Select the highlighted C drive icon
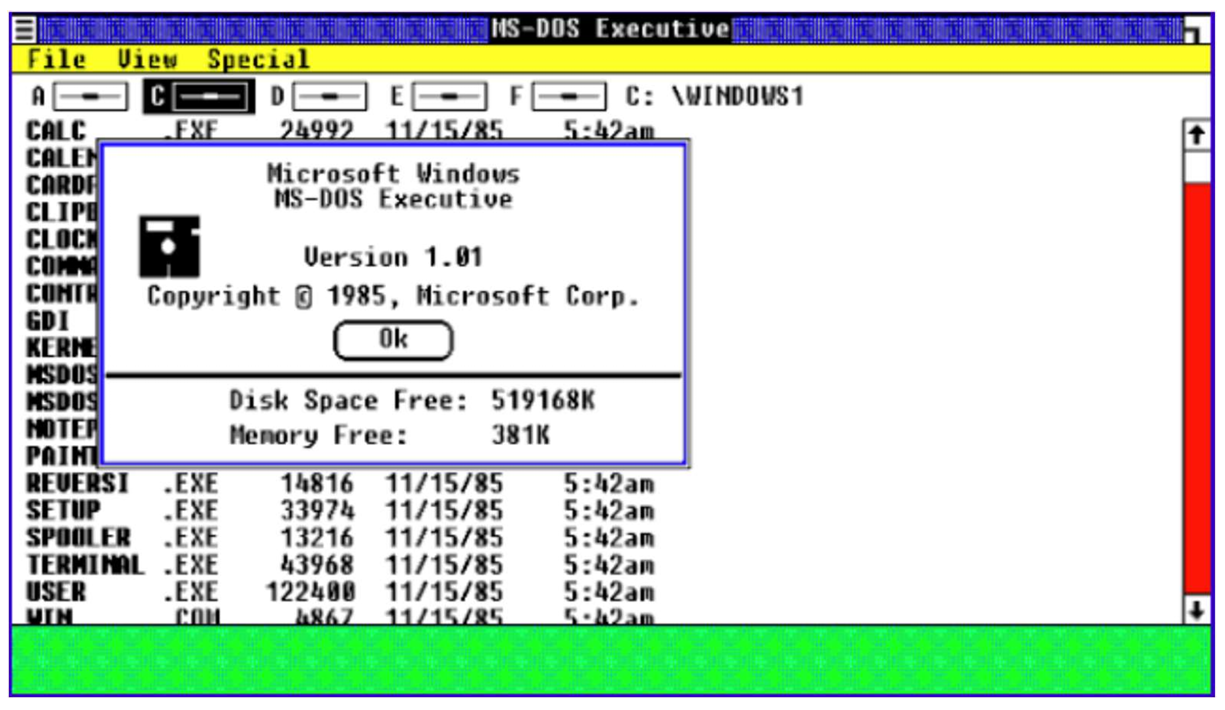 click(208, 97)
